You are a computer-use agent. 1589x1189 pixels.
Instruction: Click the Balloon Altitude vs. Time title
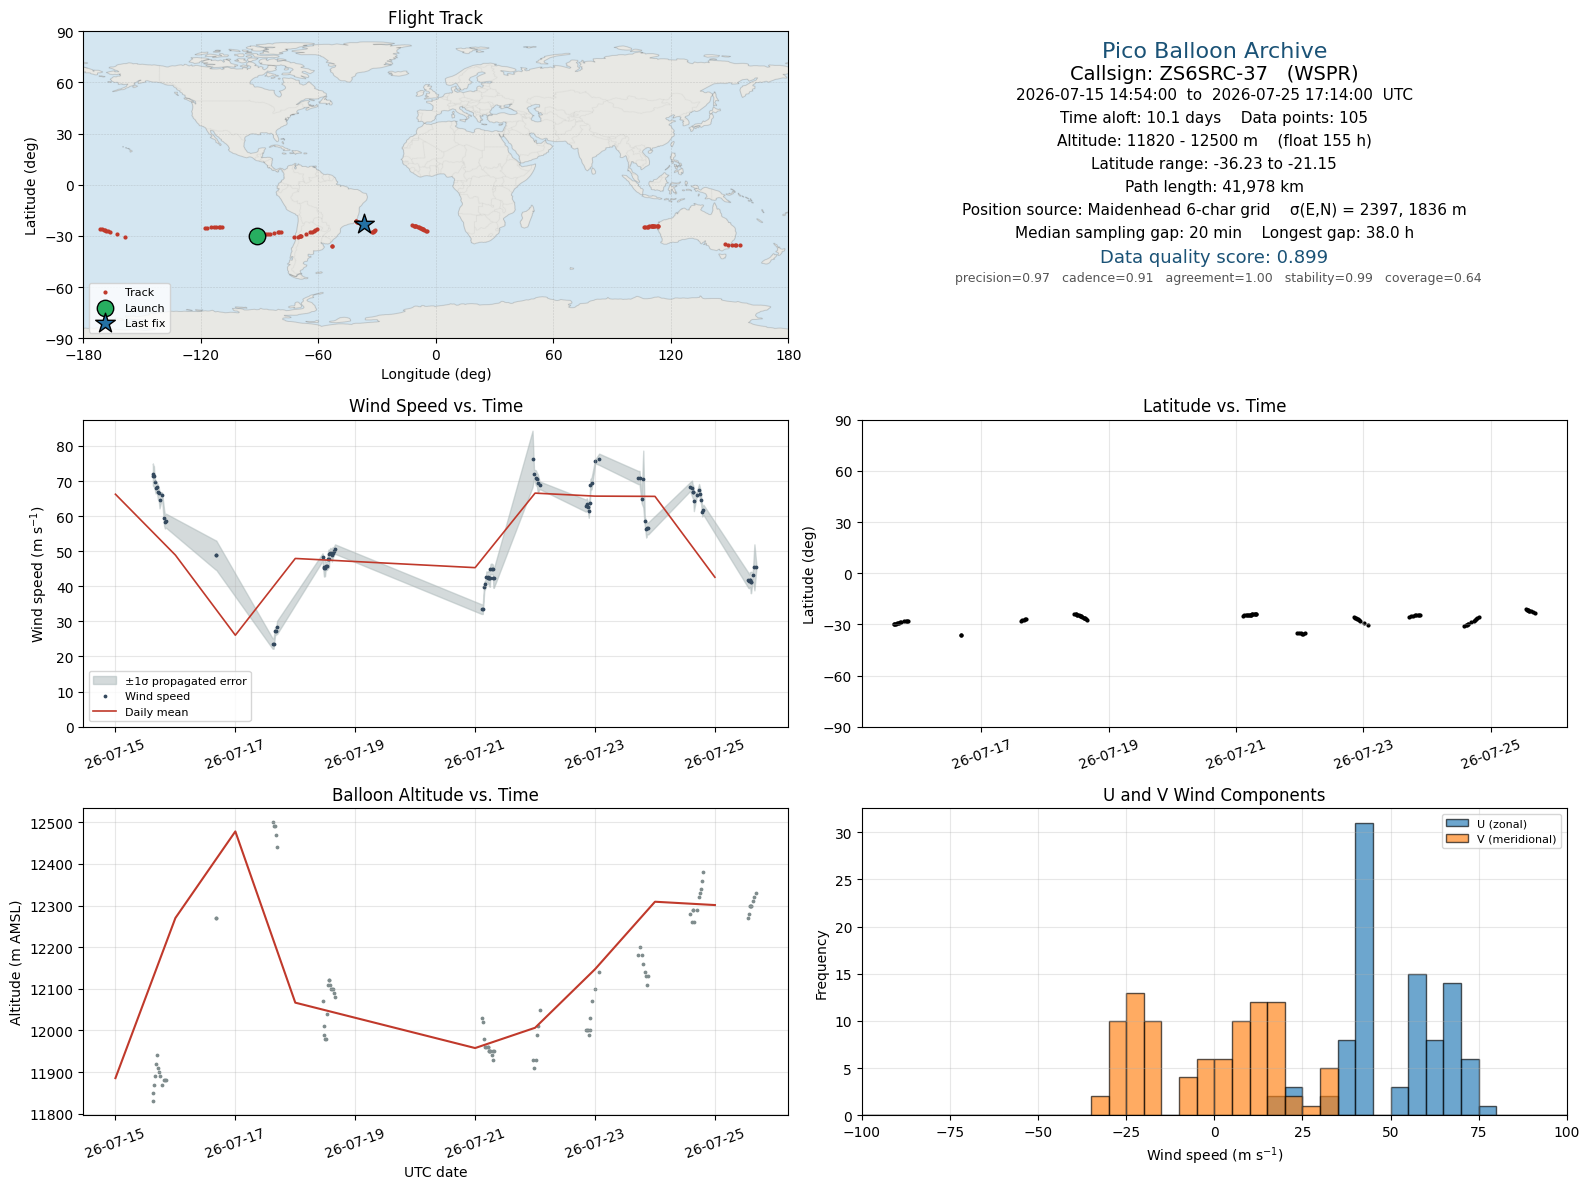435,795
